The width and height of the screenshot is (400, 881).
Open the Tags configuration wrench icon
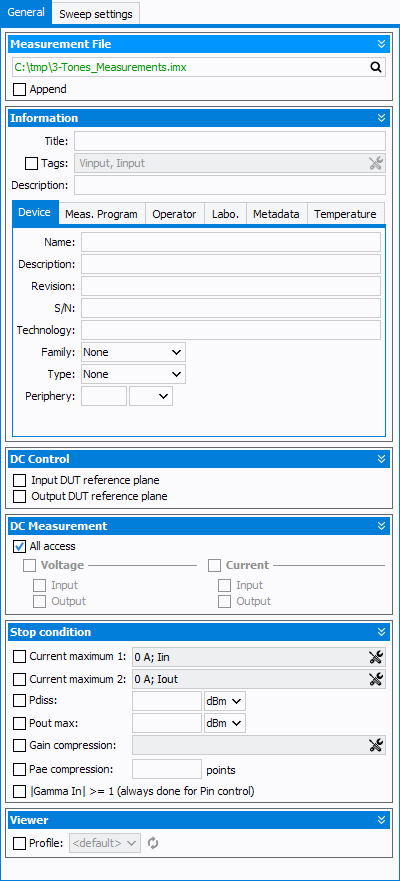tap(375, 163)
